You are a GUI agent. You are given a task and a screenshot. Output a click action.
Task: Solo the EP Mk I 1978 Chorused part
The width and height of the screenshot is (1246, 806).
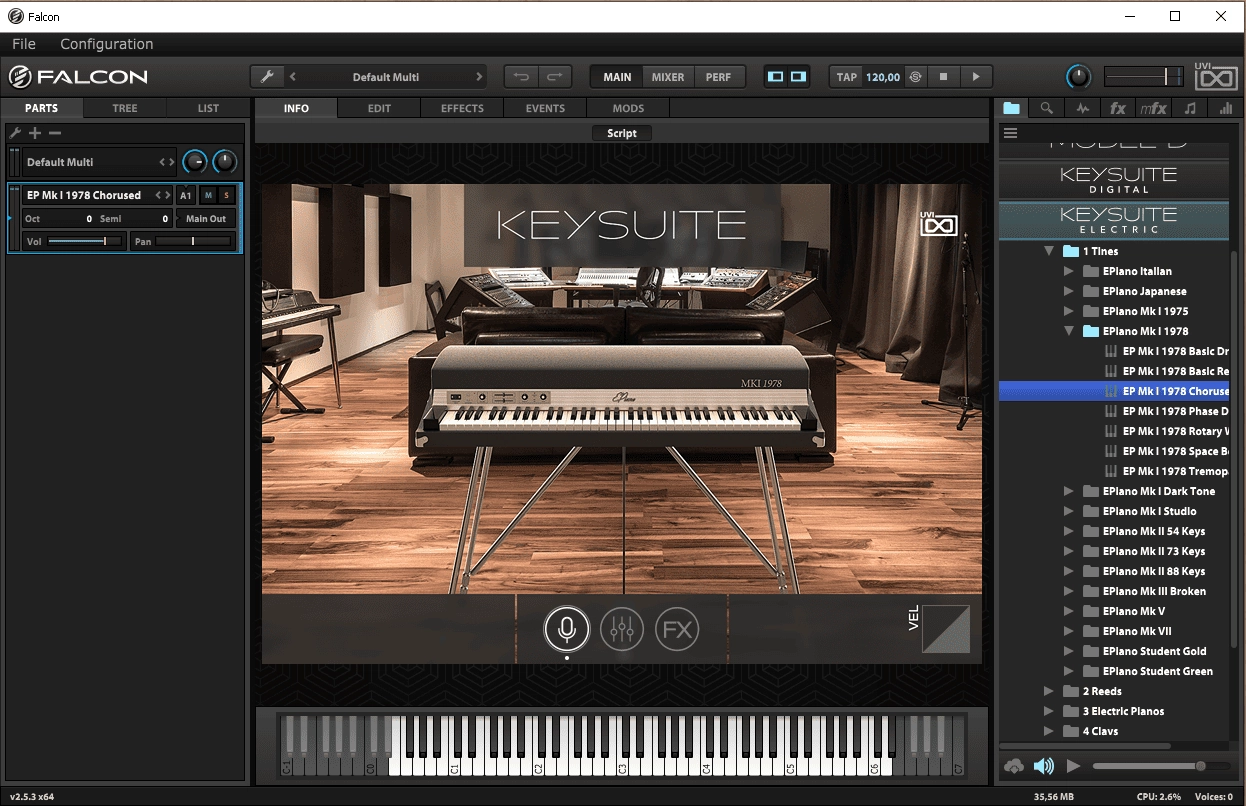pos(227,195)
